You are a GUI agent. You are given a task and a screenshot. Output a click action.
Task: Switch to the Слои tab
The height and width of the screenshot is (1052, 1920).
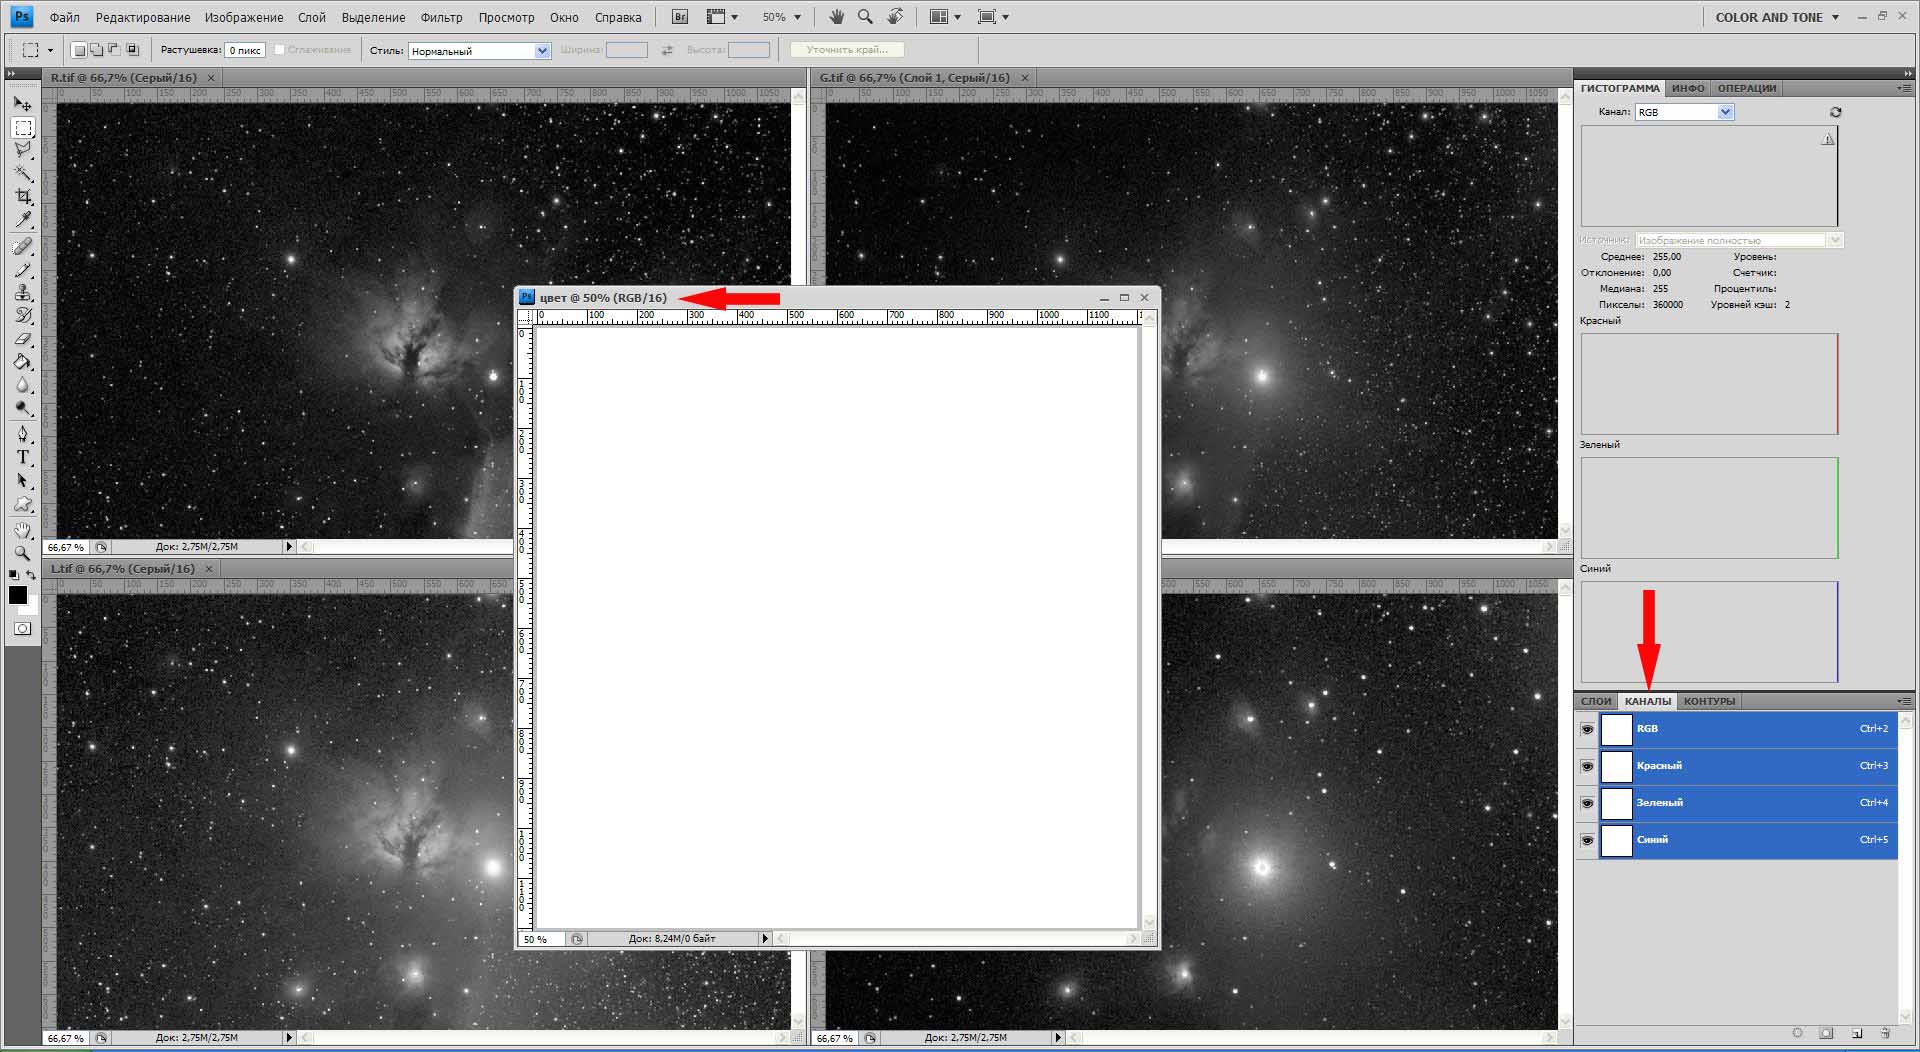coord(1596,701)
